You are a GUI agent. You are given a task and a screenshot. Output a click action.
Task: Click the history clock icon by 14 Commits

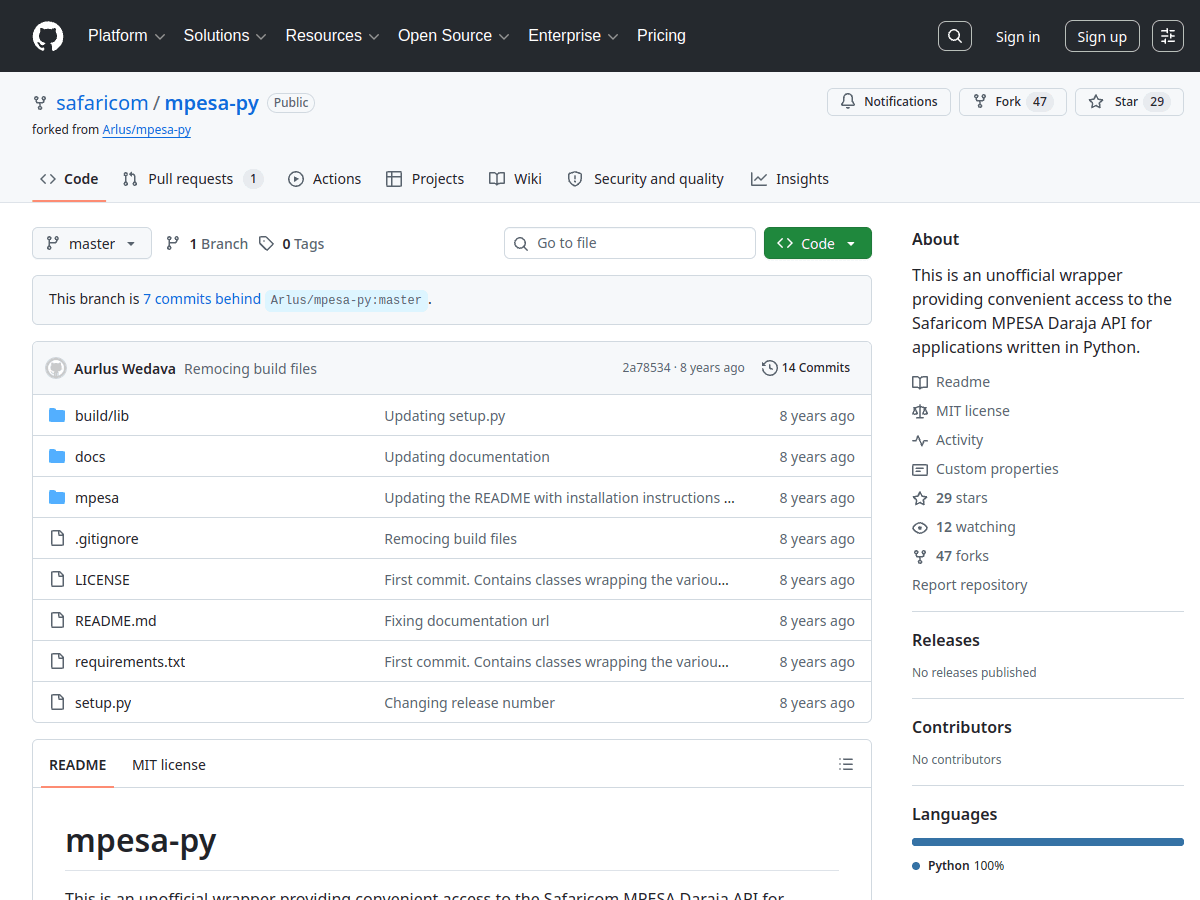pos(769,368)
